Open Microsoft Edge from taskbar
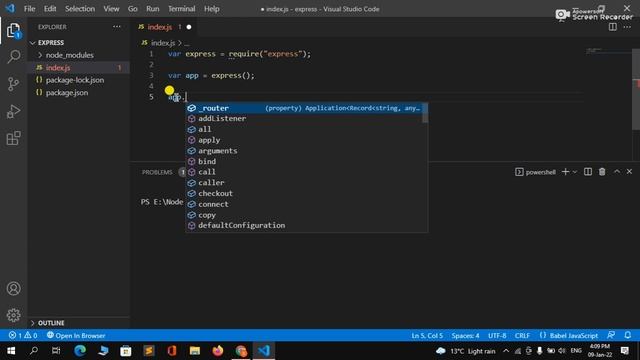 click(80, 351)
